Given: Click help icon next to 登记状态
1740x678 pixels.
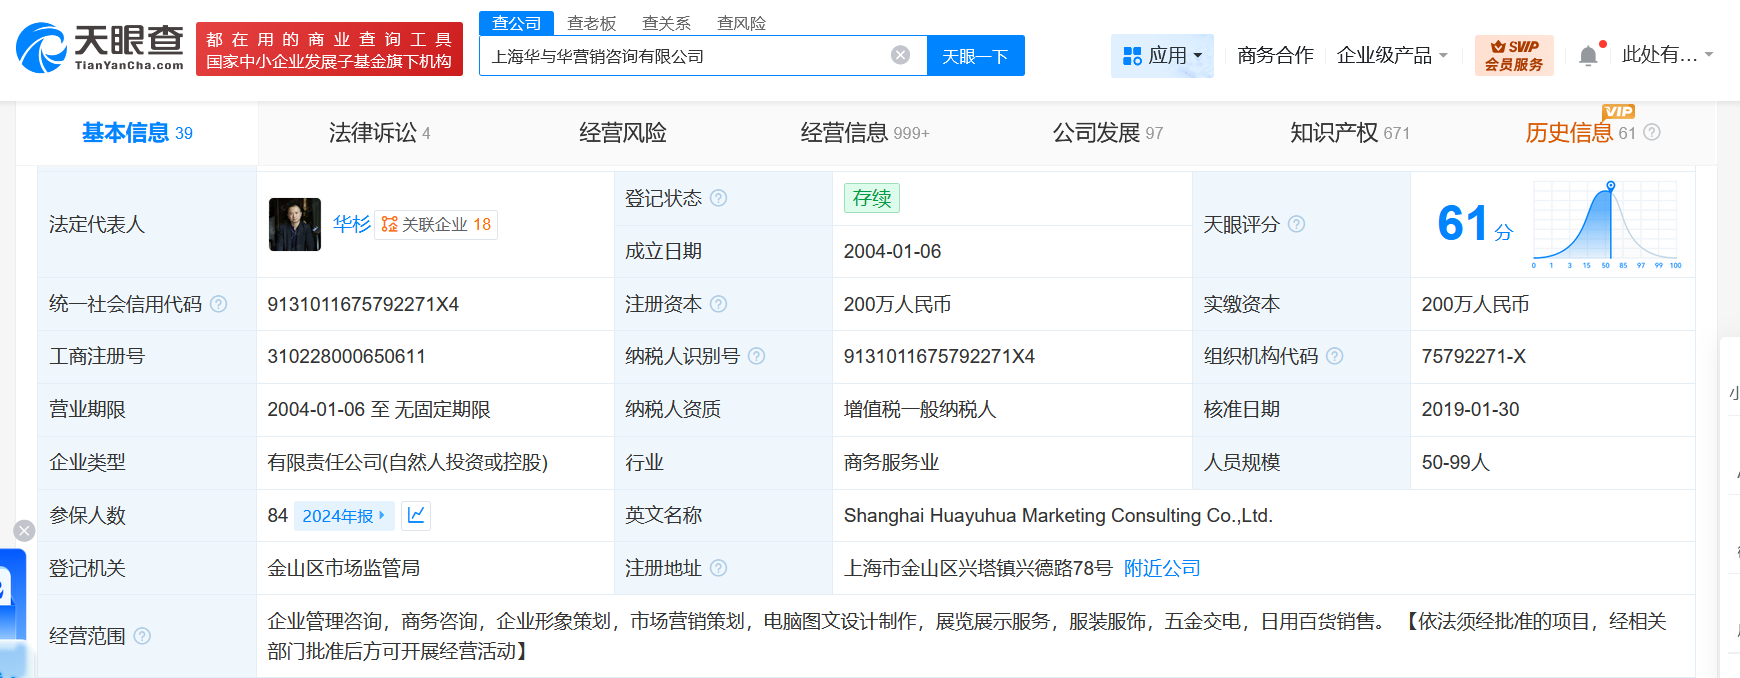Looking at the screenshot, I should coord(718,198).
